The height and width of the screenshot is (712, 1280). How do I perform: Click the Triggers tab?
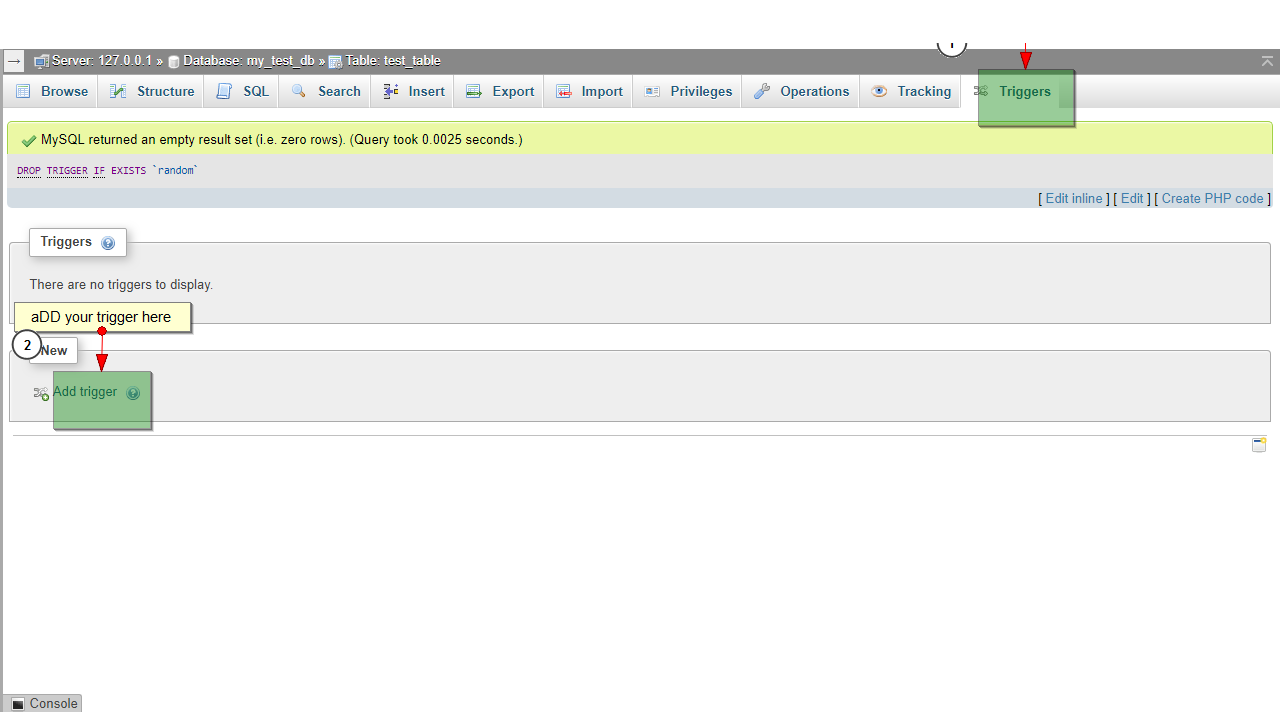click(x=1013, y=91)
